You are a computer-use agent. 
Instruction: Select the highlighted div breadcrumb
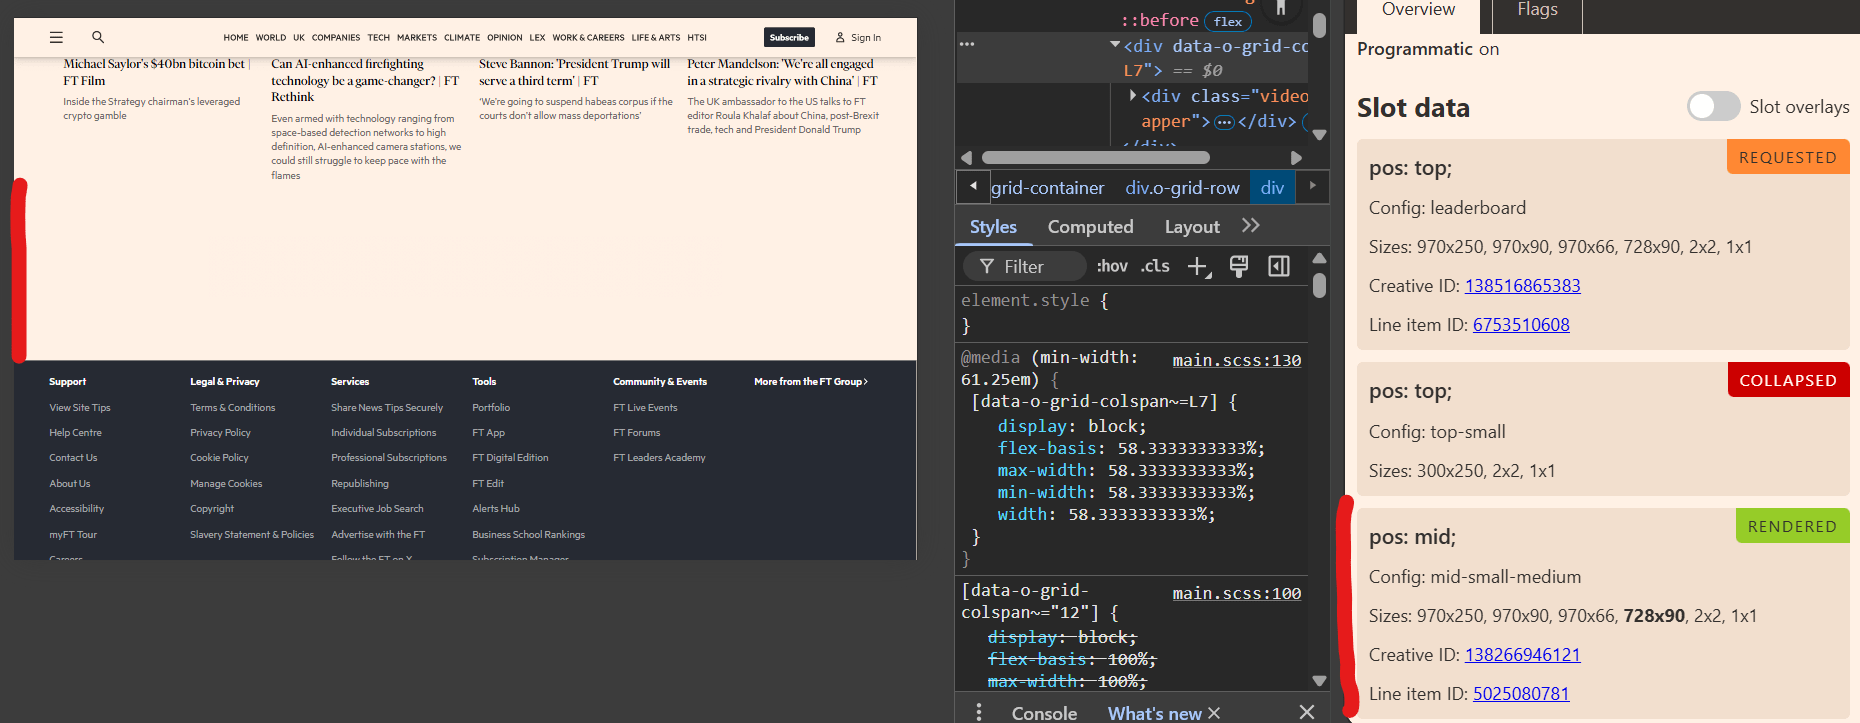pyautogui.click(x=1272, y=188)
